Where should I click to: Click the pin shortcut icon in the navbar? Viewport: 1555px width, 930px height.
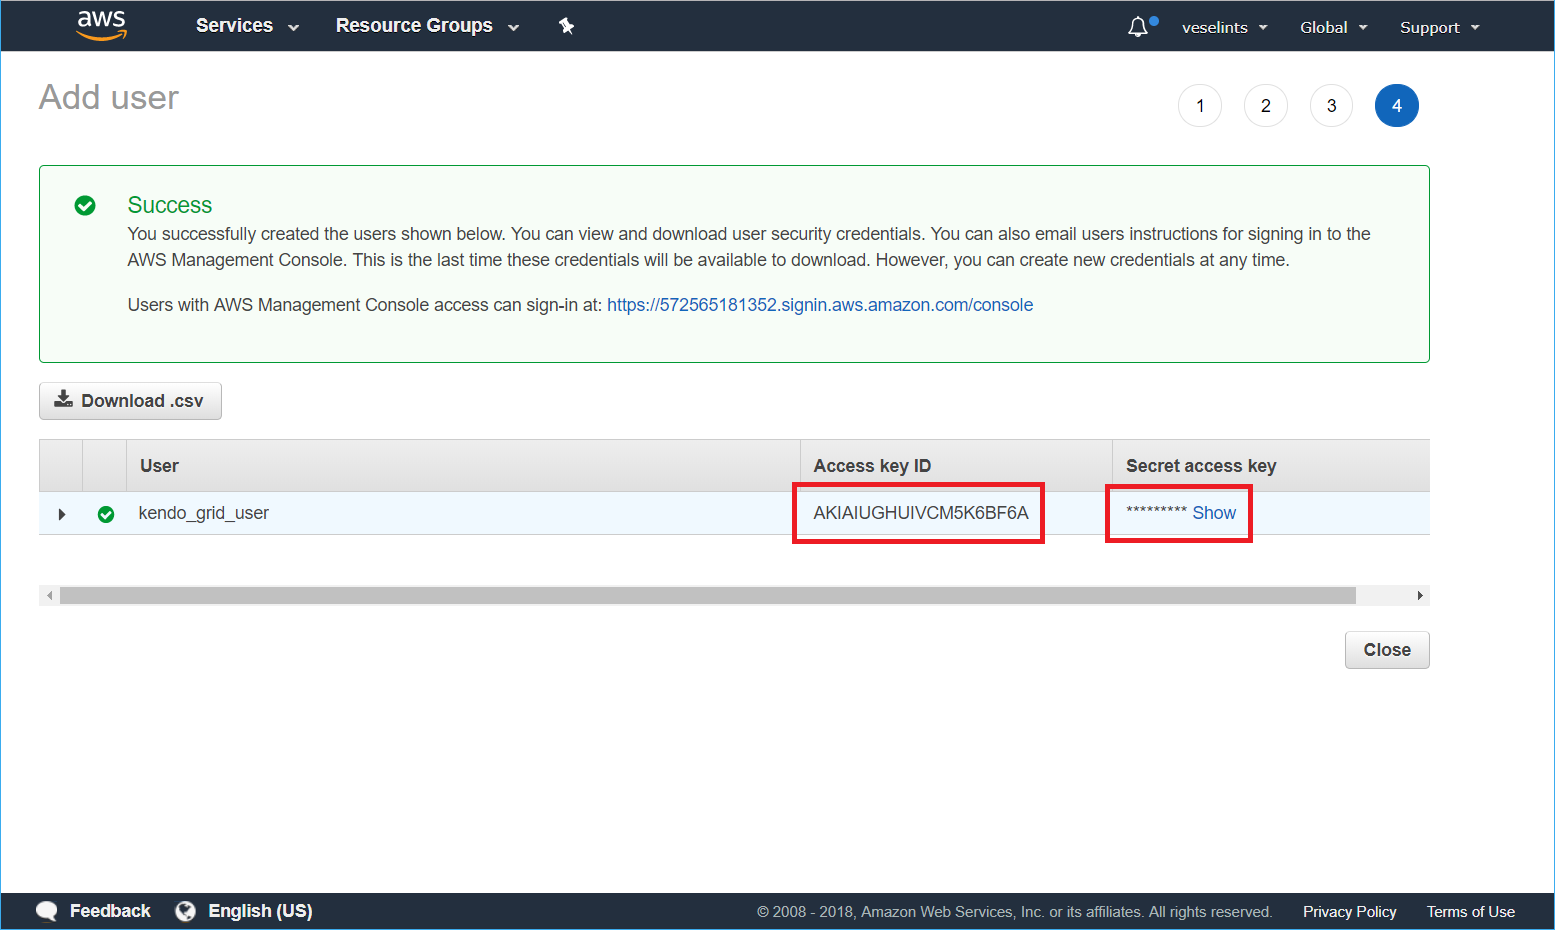click(566, 26)
